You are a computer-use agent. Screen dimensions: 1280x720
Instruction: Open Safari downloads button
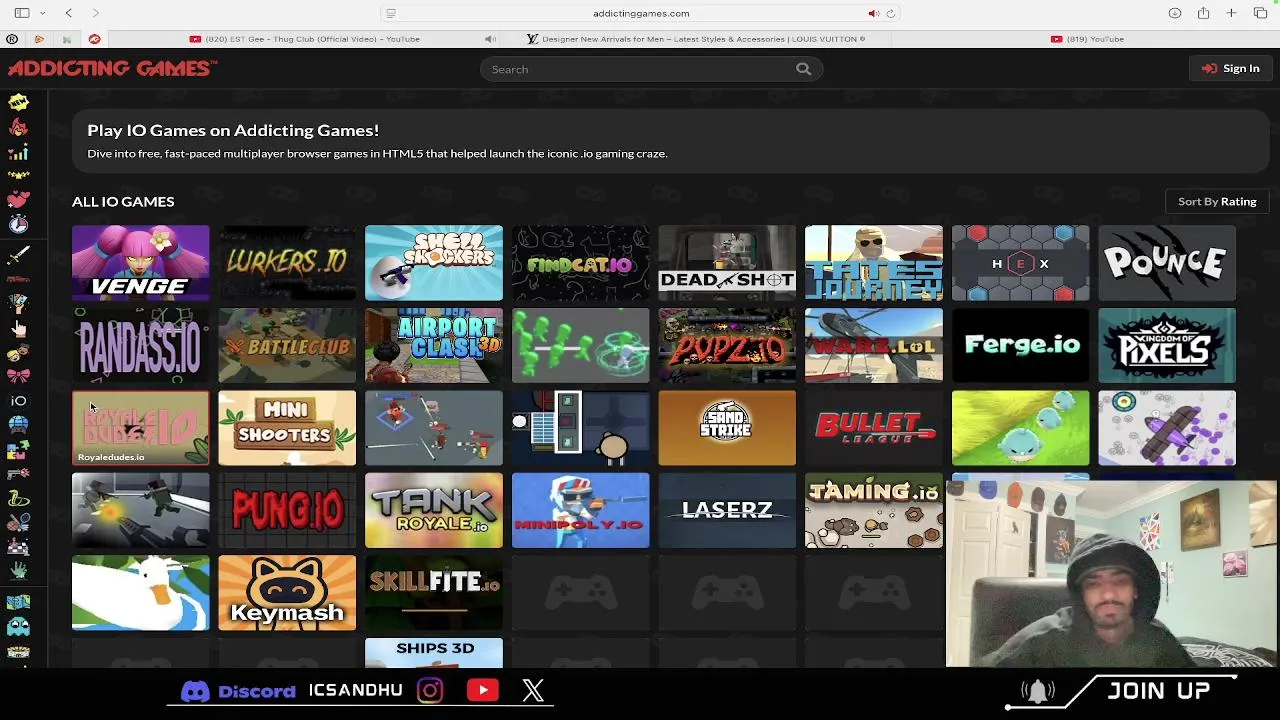pyautogui.click(x=1175, y=13)
